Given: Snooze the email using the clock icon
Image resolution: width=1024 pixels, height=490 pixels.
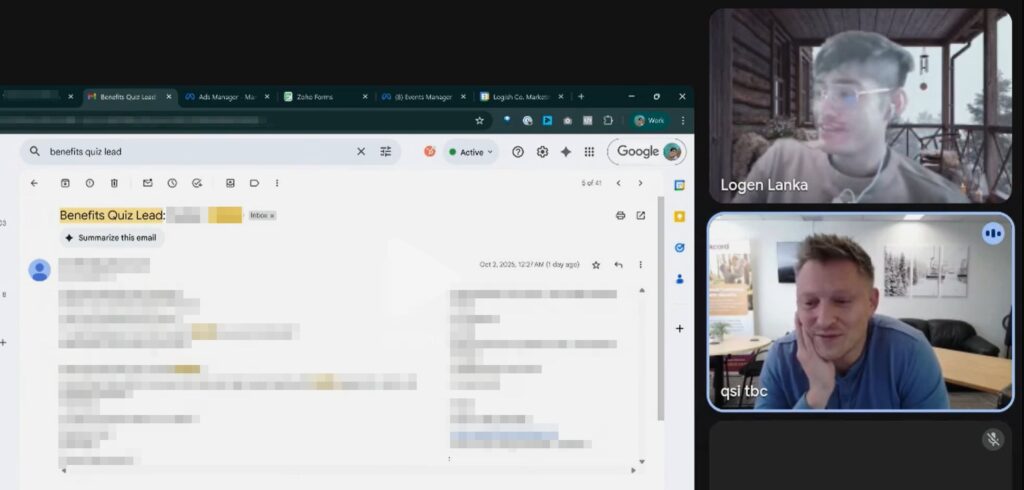Looking at the screenshot, I should point(172,183).
